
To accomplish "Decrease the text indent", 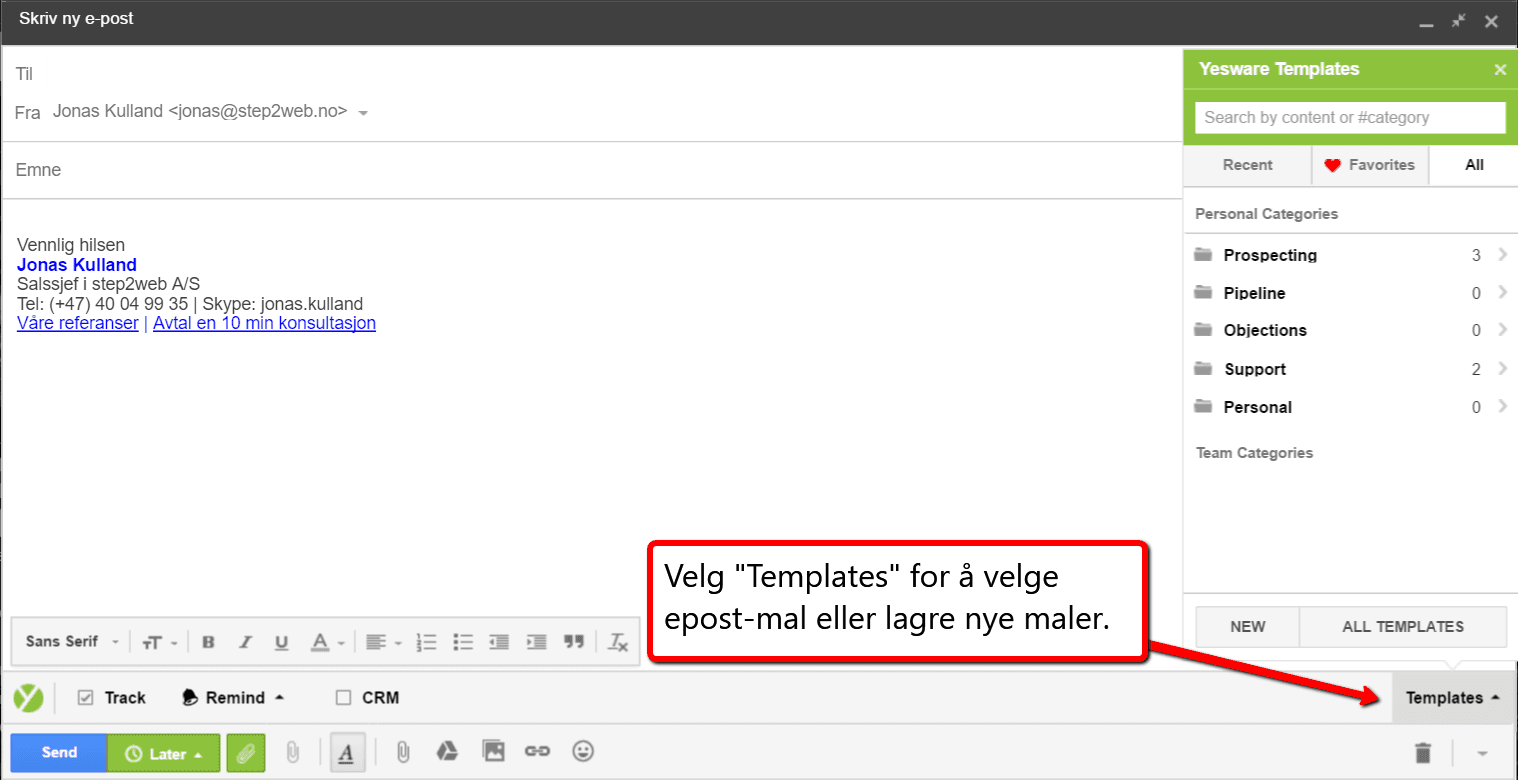I will click(x=500, y=642).
